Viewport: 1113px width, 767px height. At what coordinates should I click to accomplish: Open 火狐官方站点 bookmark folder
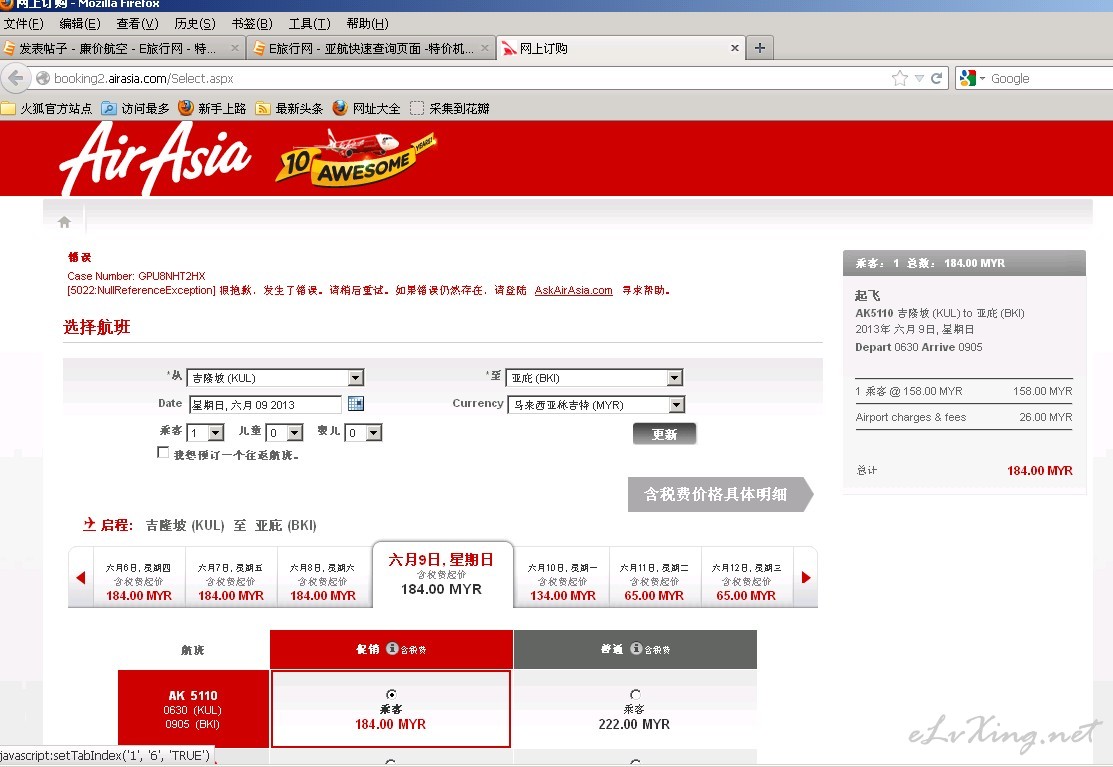point(47,109)
